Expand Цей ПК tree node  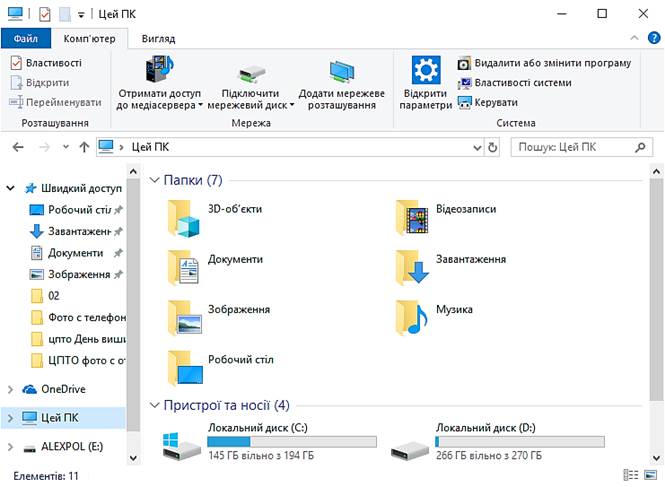[x=10, y=418]
